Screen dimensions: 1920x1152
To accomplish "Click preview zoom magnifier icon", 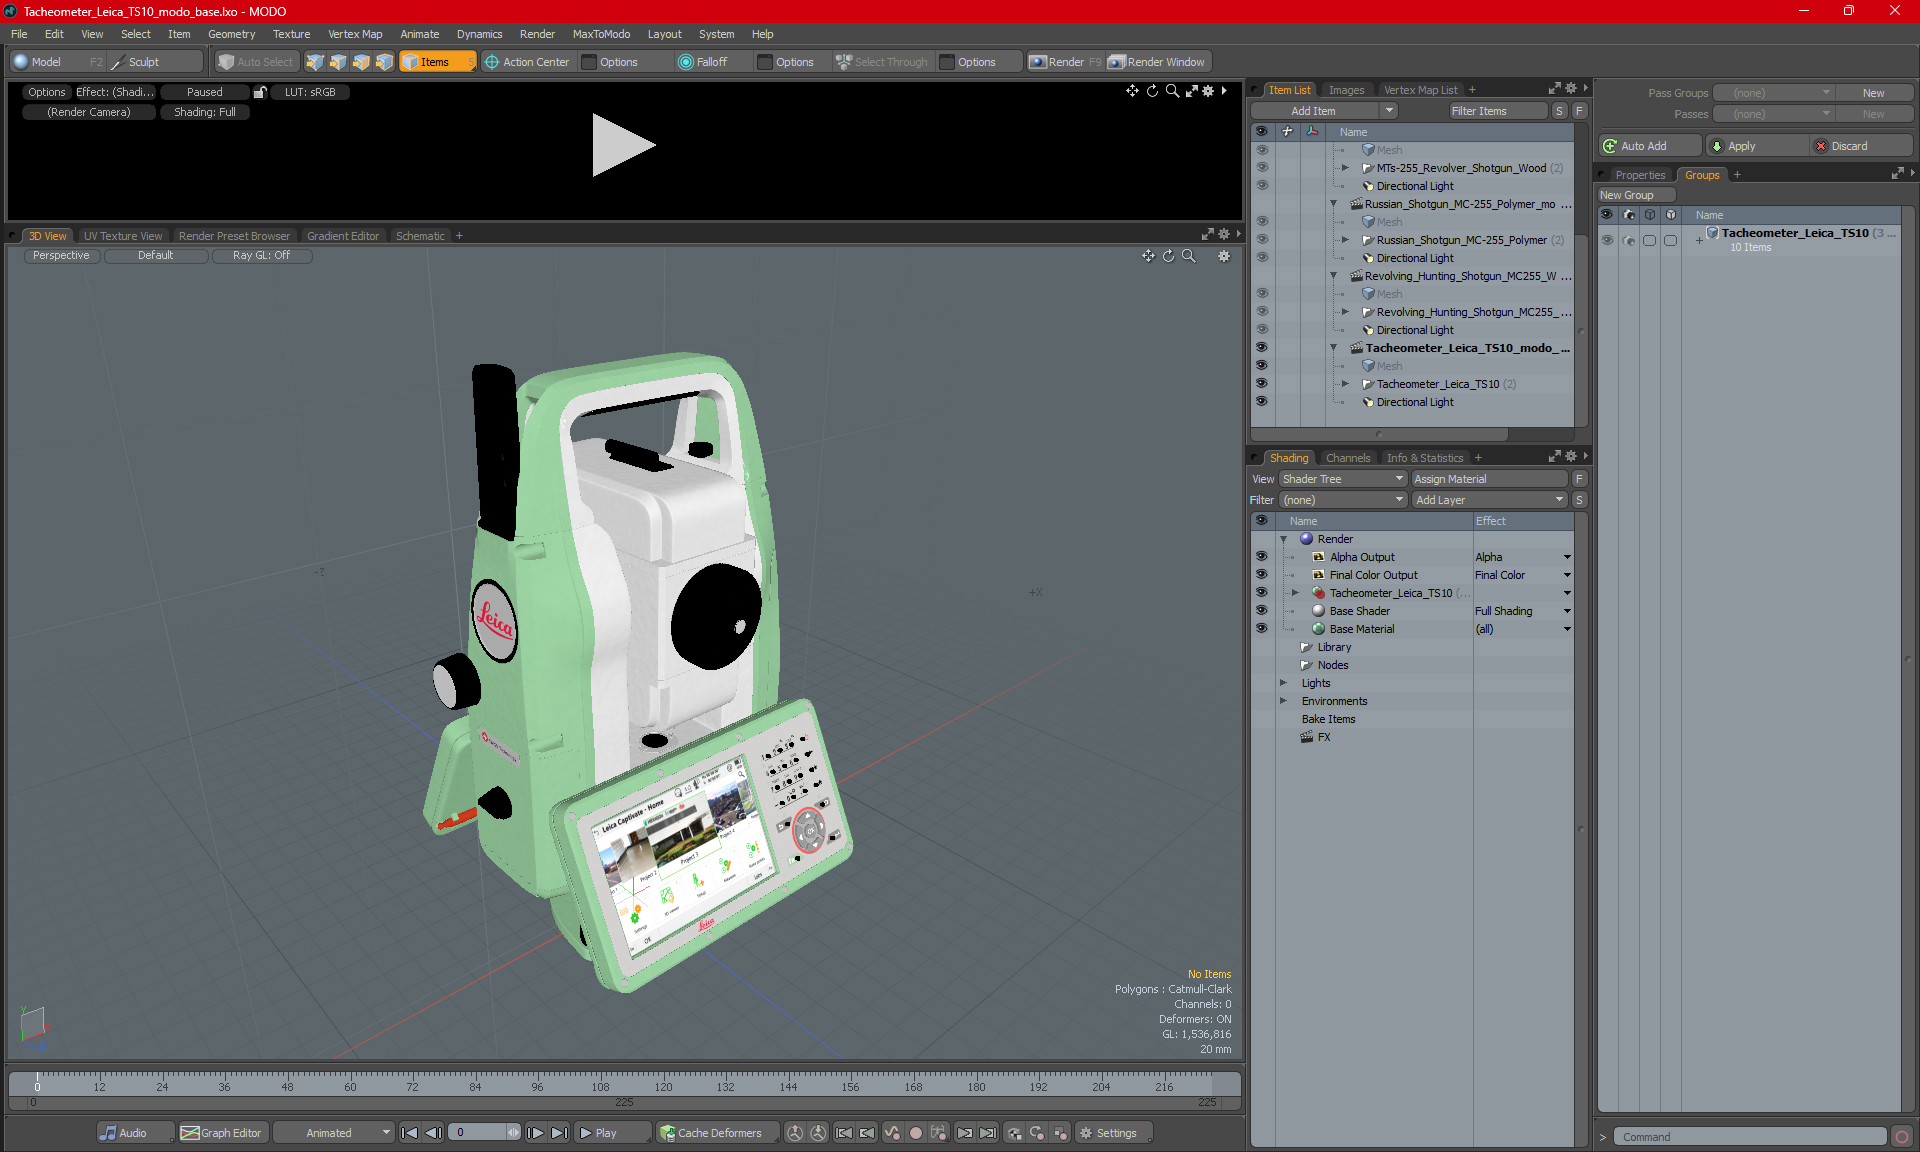I will [1172, 91].
